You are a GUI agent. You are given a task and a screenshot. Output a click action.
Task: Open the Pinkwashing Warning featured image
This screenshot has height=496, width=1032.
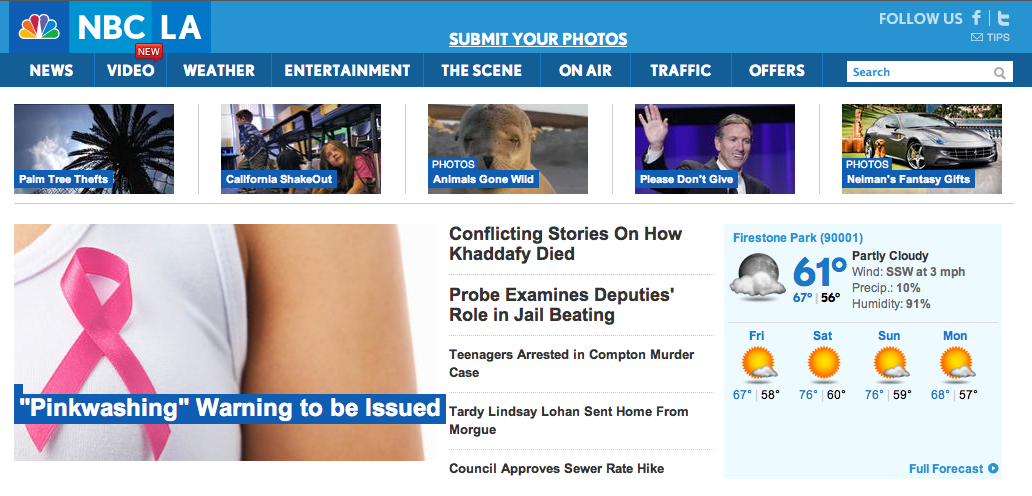(x=224, y=342)
